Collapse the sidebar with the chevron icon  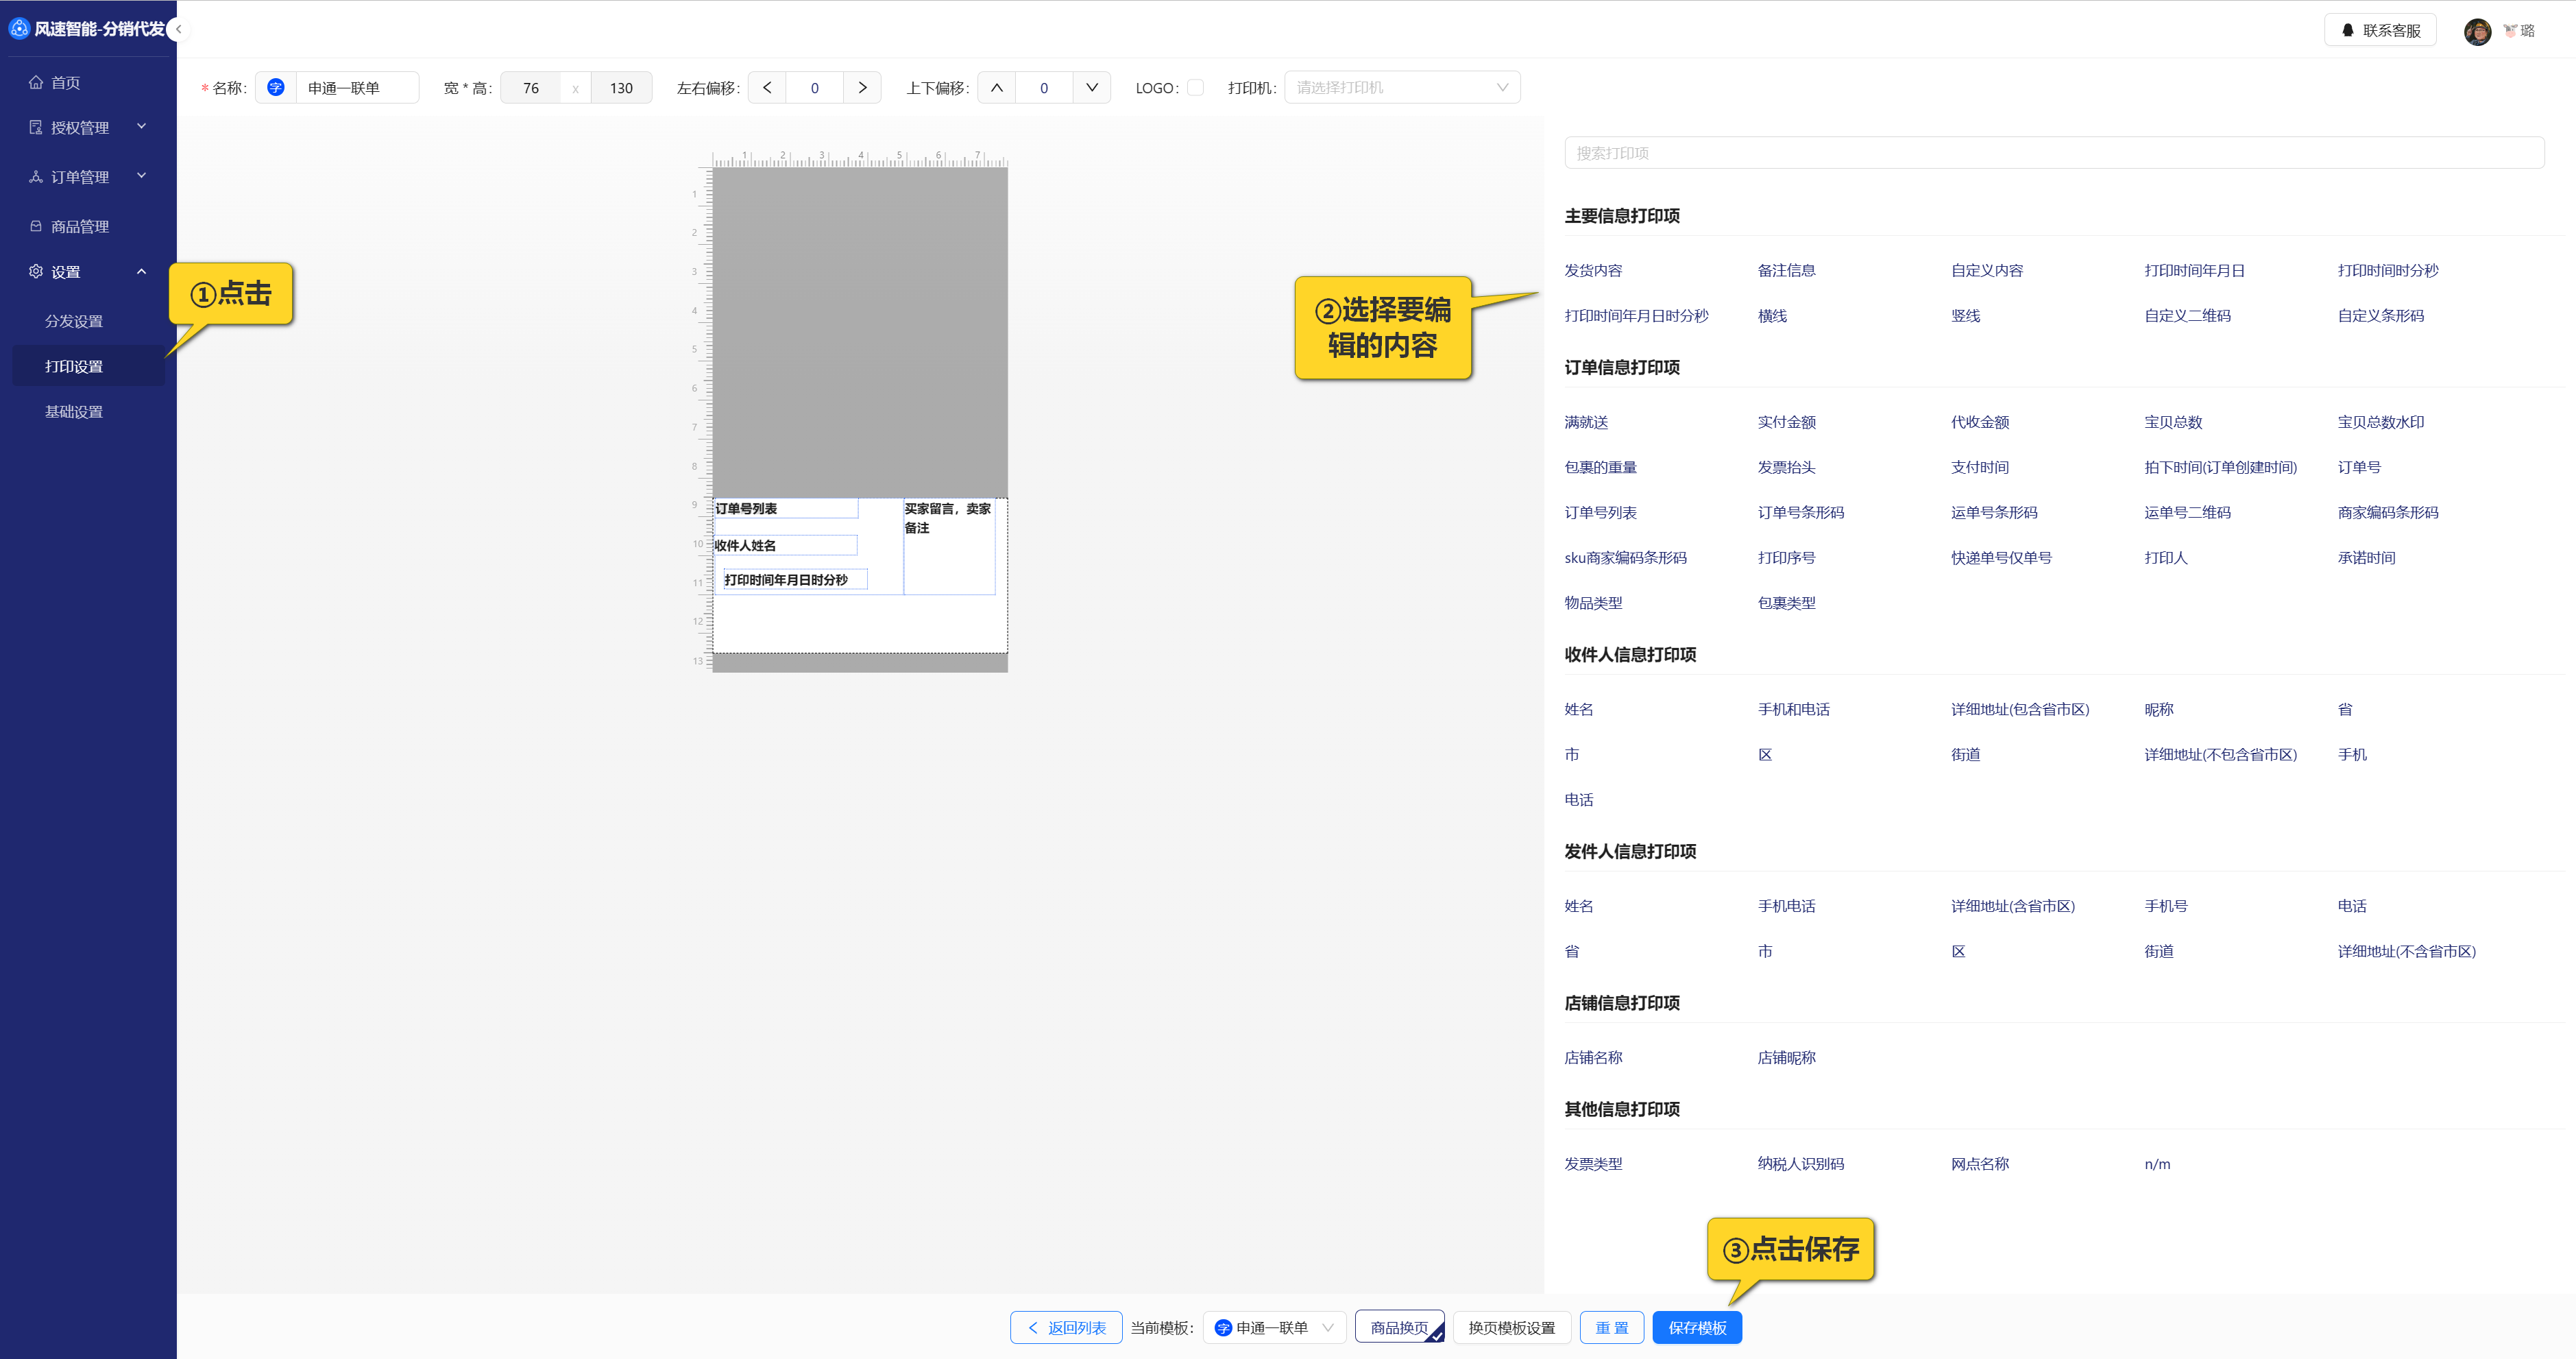point(178,29)
